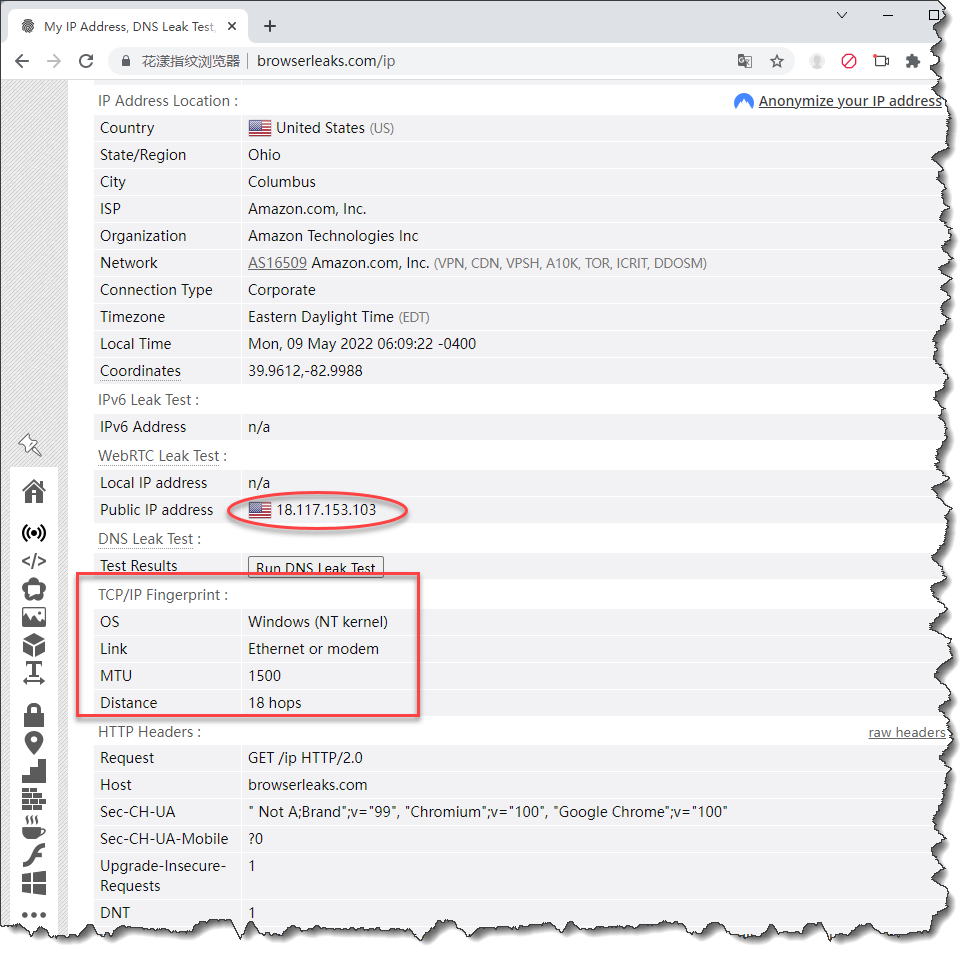Image resolution: width=976 pixels, height=964 pixels.
Task: Click the public IP address 18.117.153.103
Action: click(326, 510)
